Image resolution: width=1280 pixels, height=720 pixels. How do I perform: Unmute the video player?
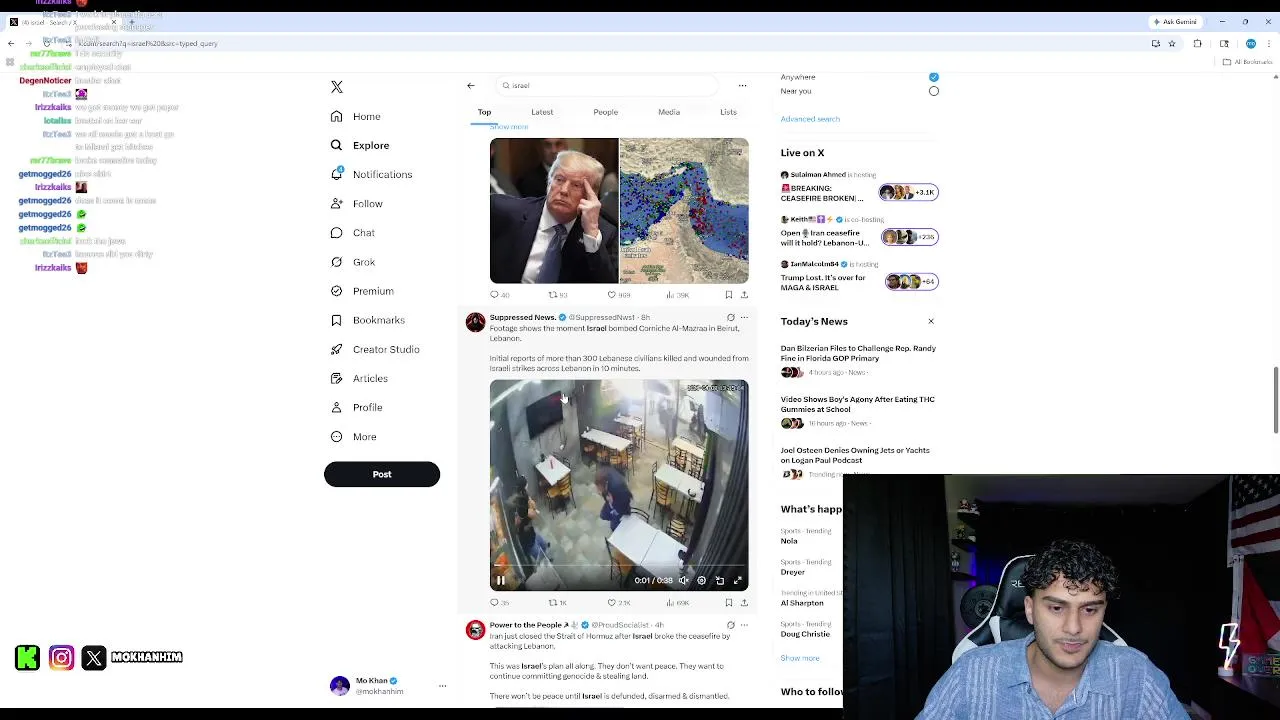click(684, 580)
